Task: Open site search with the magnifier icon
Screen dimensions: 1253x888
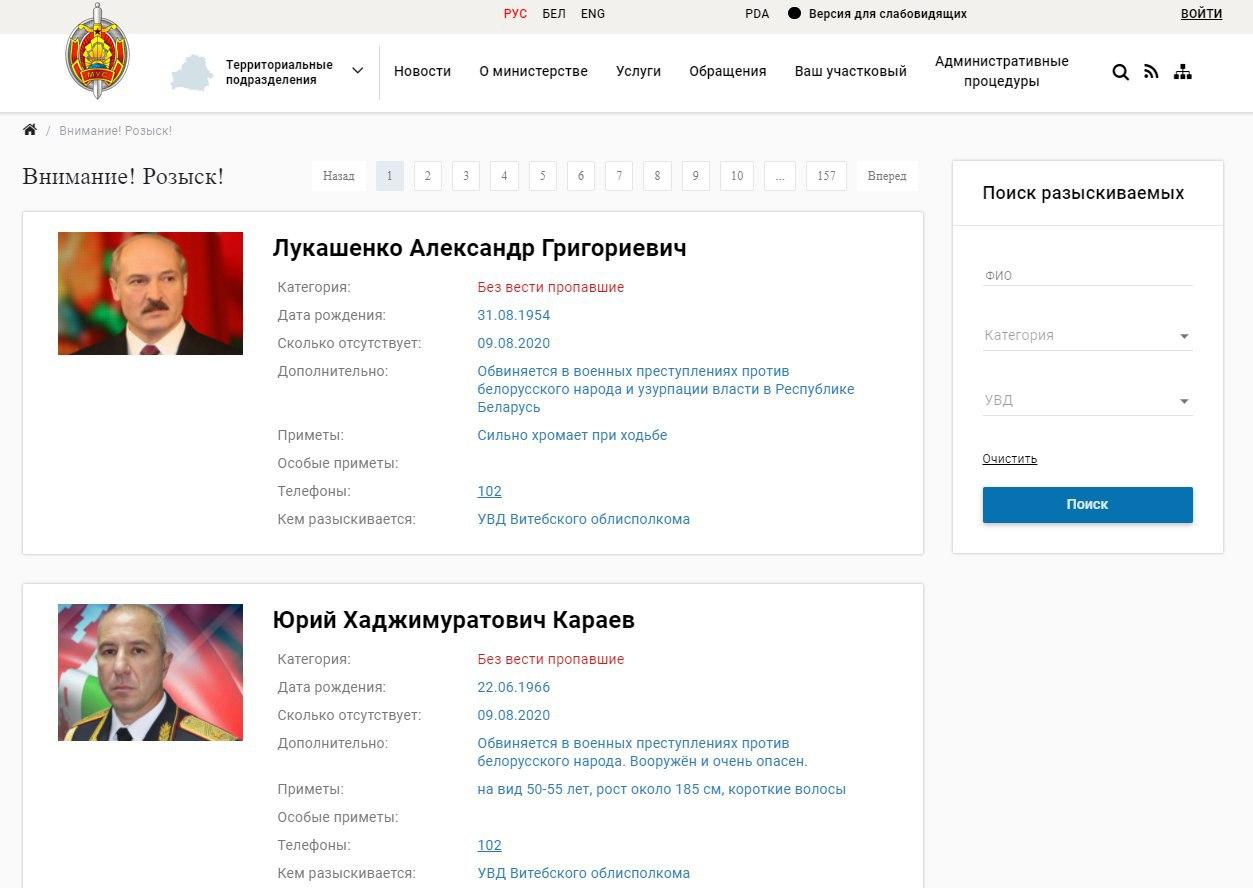Action: tap(1119, 71)
